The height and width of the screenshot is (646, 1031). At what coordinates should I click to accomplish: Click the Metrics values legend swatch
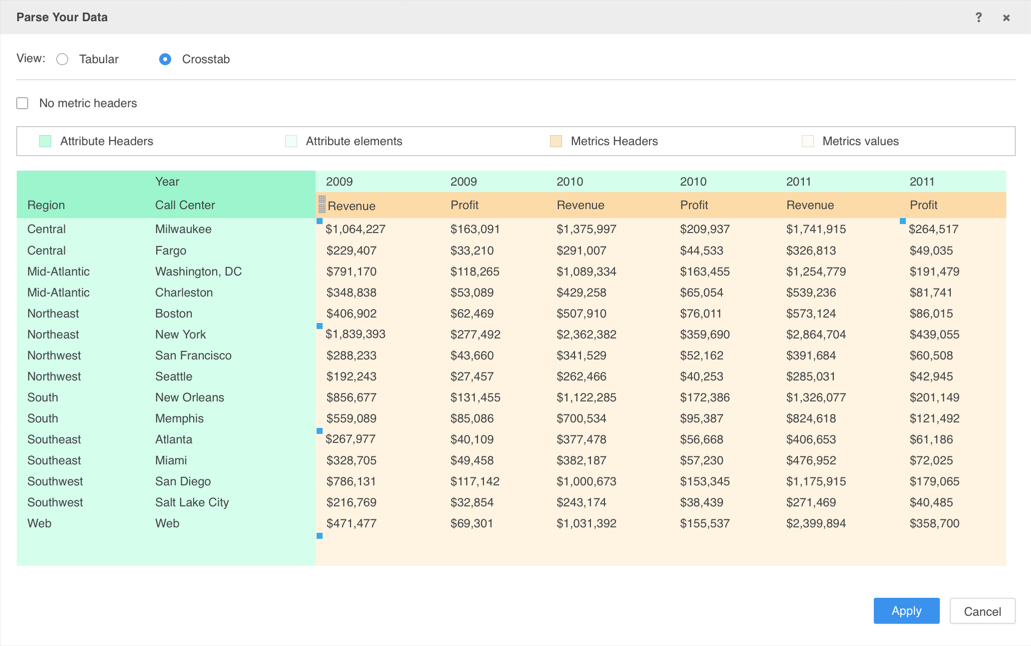point(807,141)
